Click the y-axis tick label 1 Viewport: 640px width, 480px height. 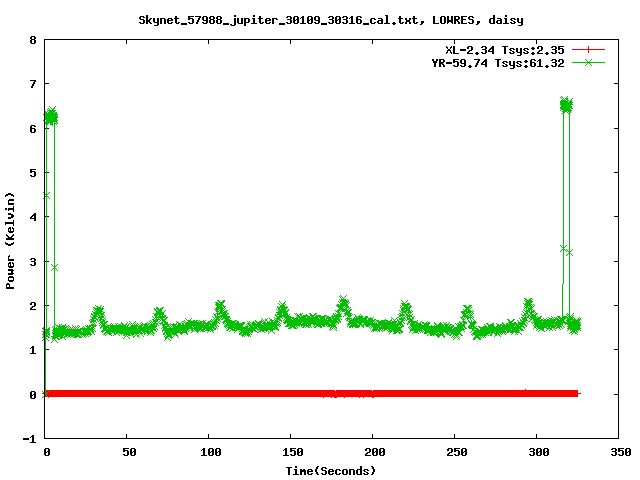pos(33,350)
